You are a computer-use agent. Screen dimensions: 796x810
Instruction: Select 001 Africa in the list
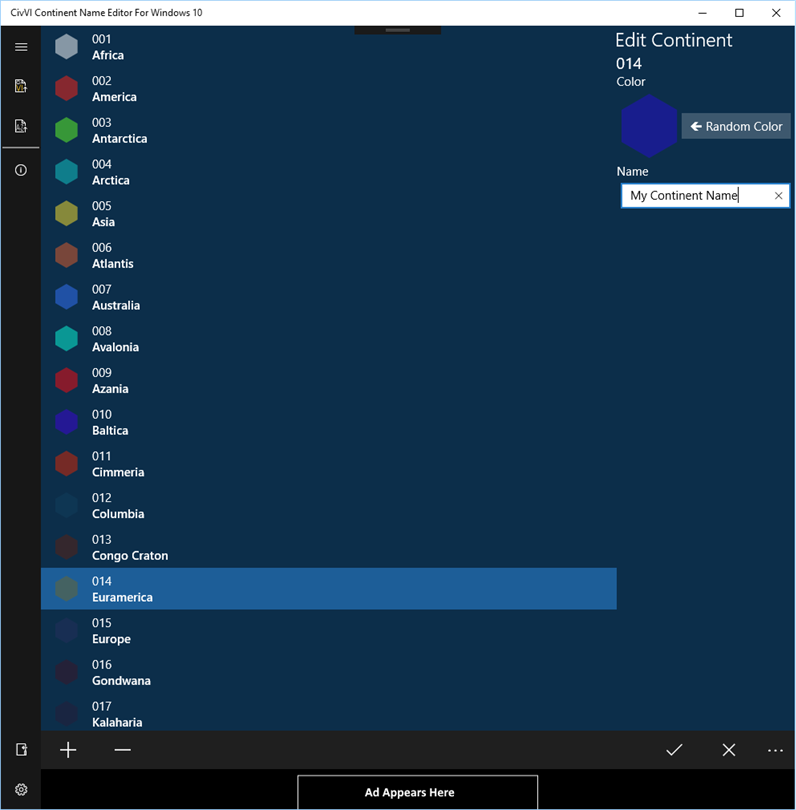point(329,47)
